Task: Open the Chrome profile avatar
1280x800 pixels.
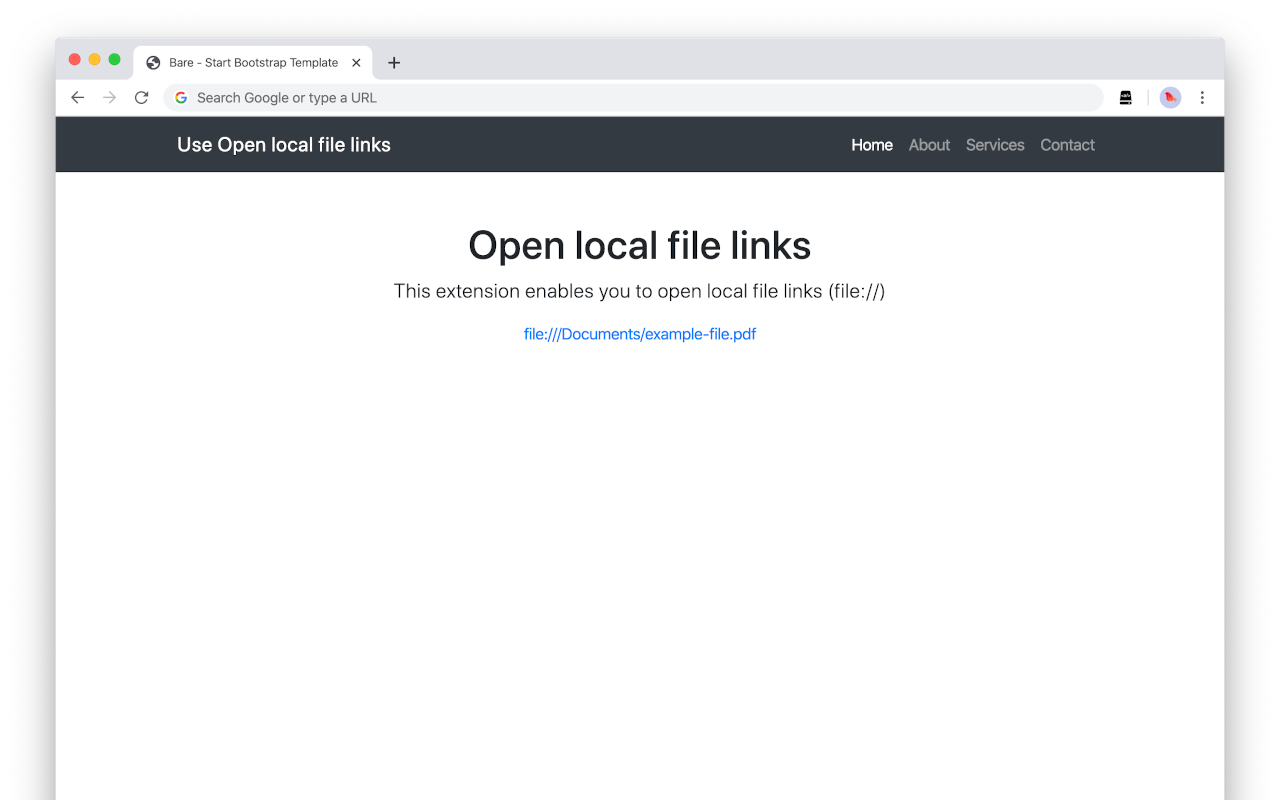Action: [1170, 97]
